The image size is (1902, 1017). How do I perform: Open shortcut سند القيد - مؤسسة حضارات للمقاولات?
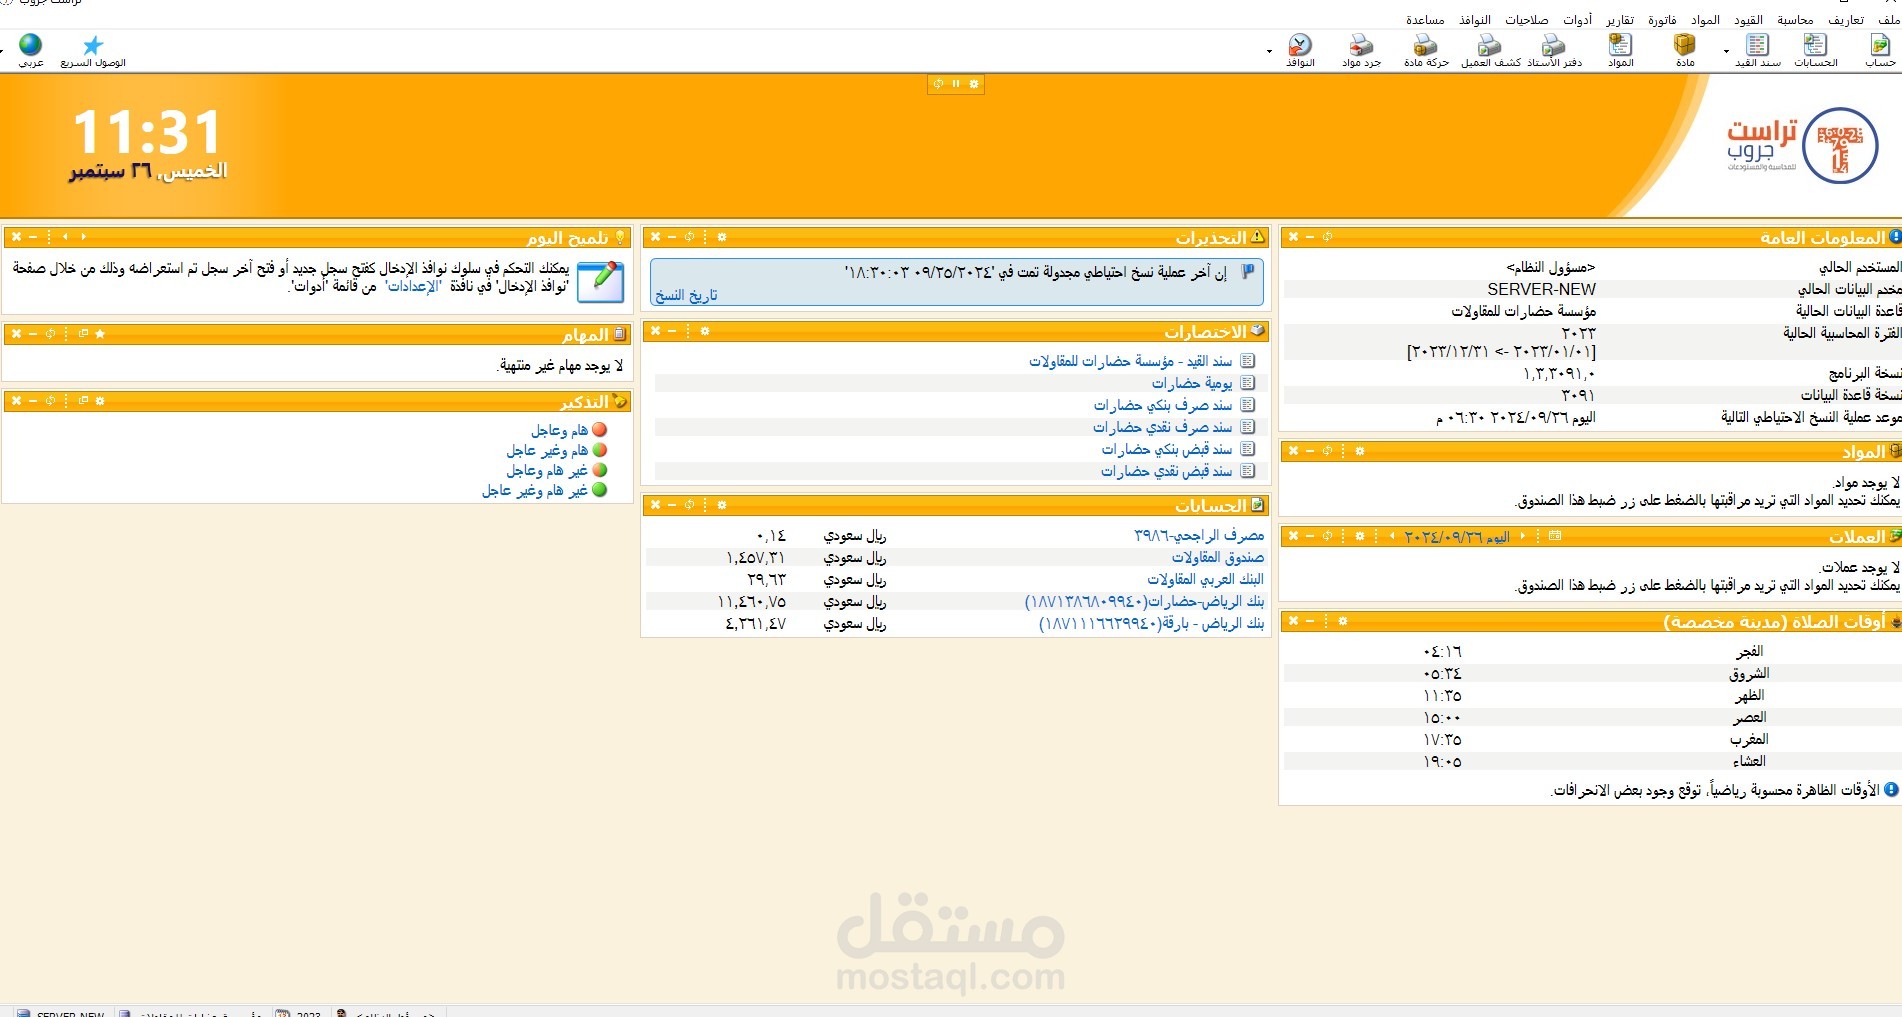[x=1130, y=361]
